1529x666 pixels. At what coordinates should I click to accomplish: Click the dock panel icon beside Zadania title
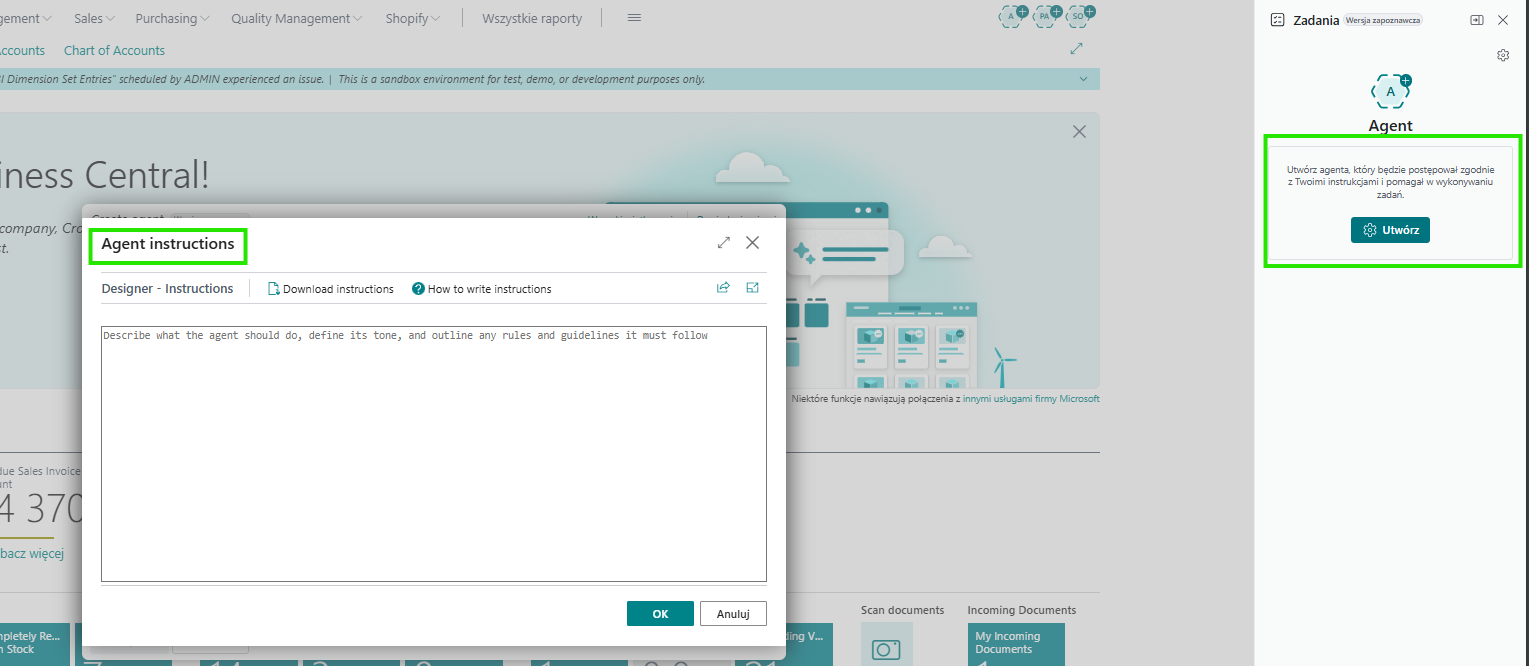click(x=1476, y=20)
